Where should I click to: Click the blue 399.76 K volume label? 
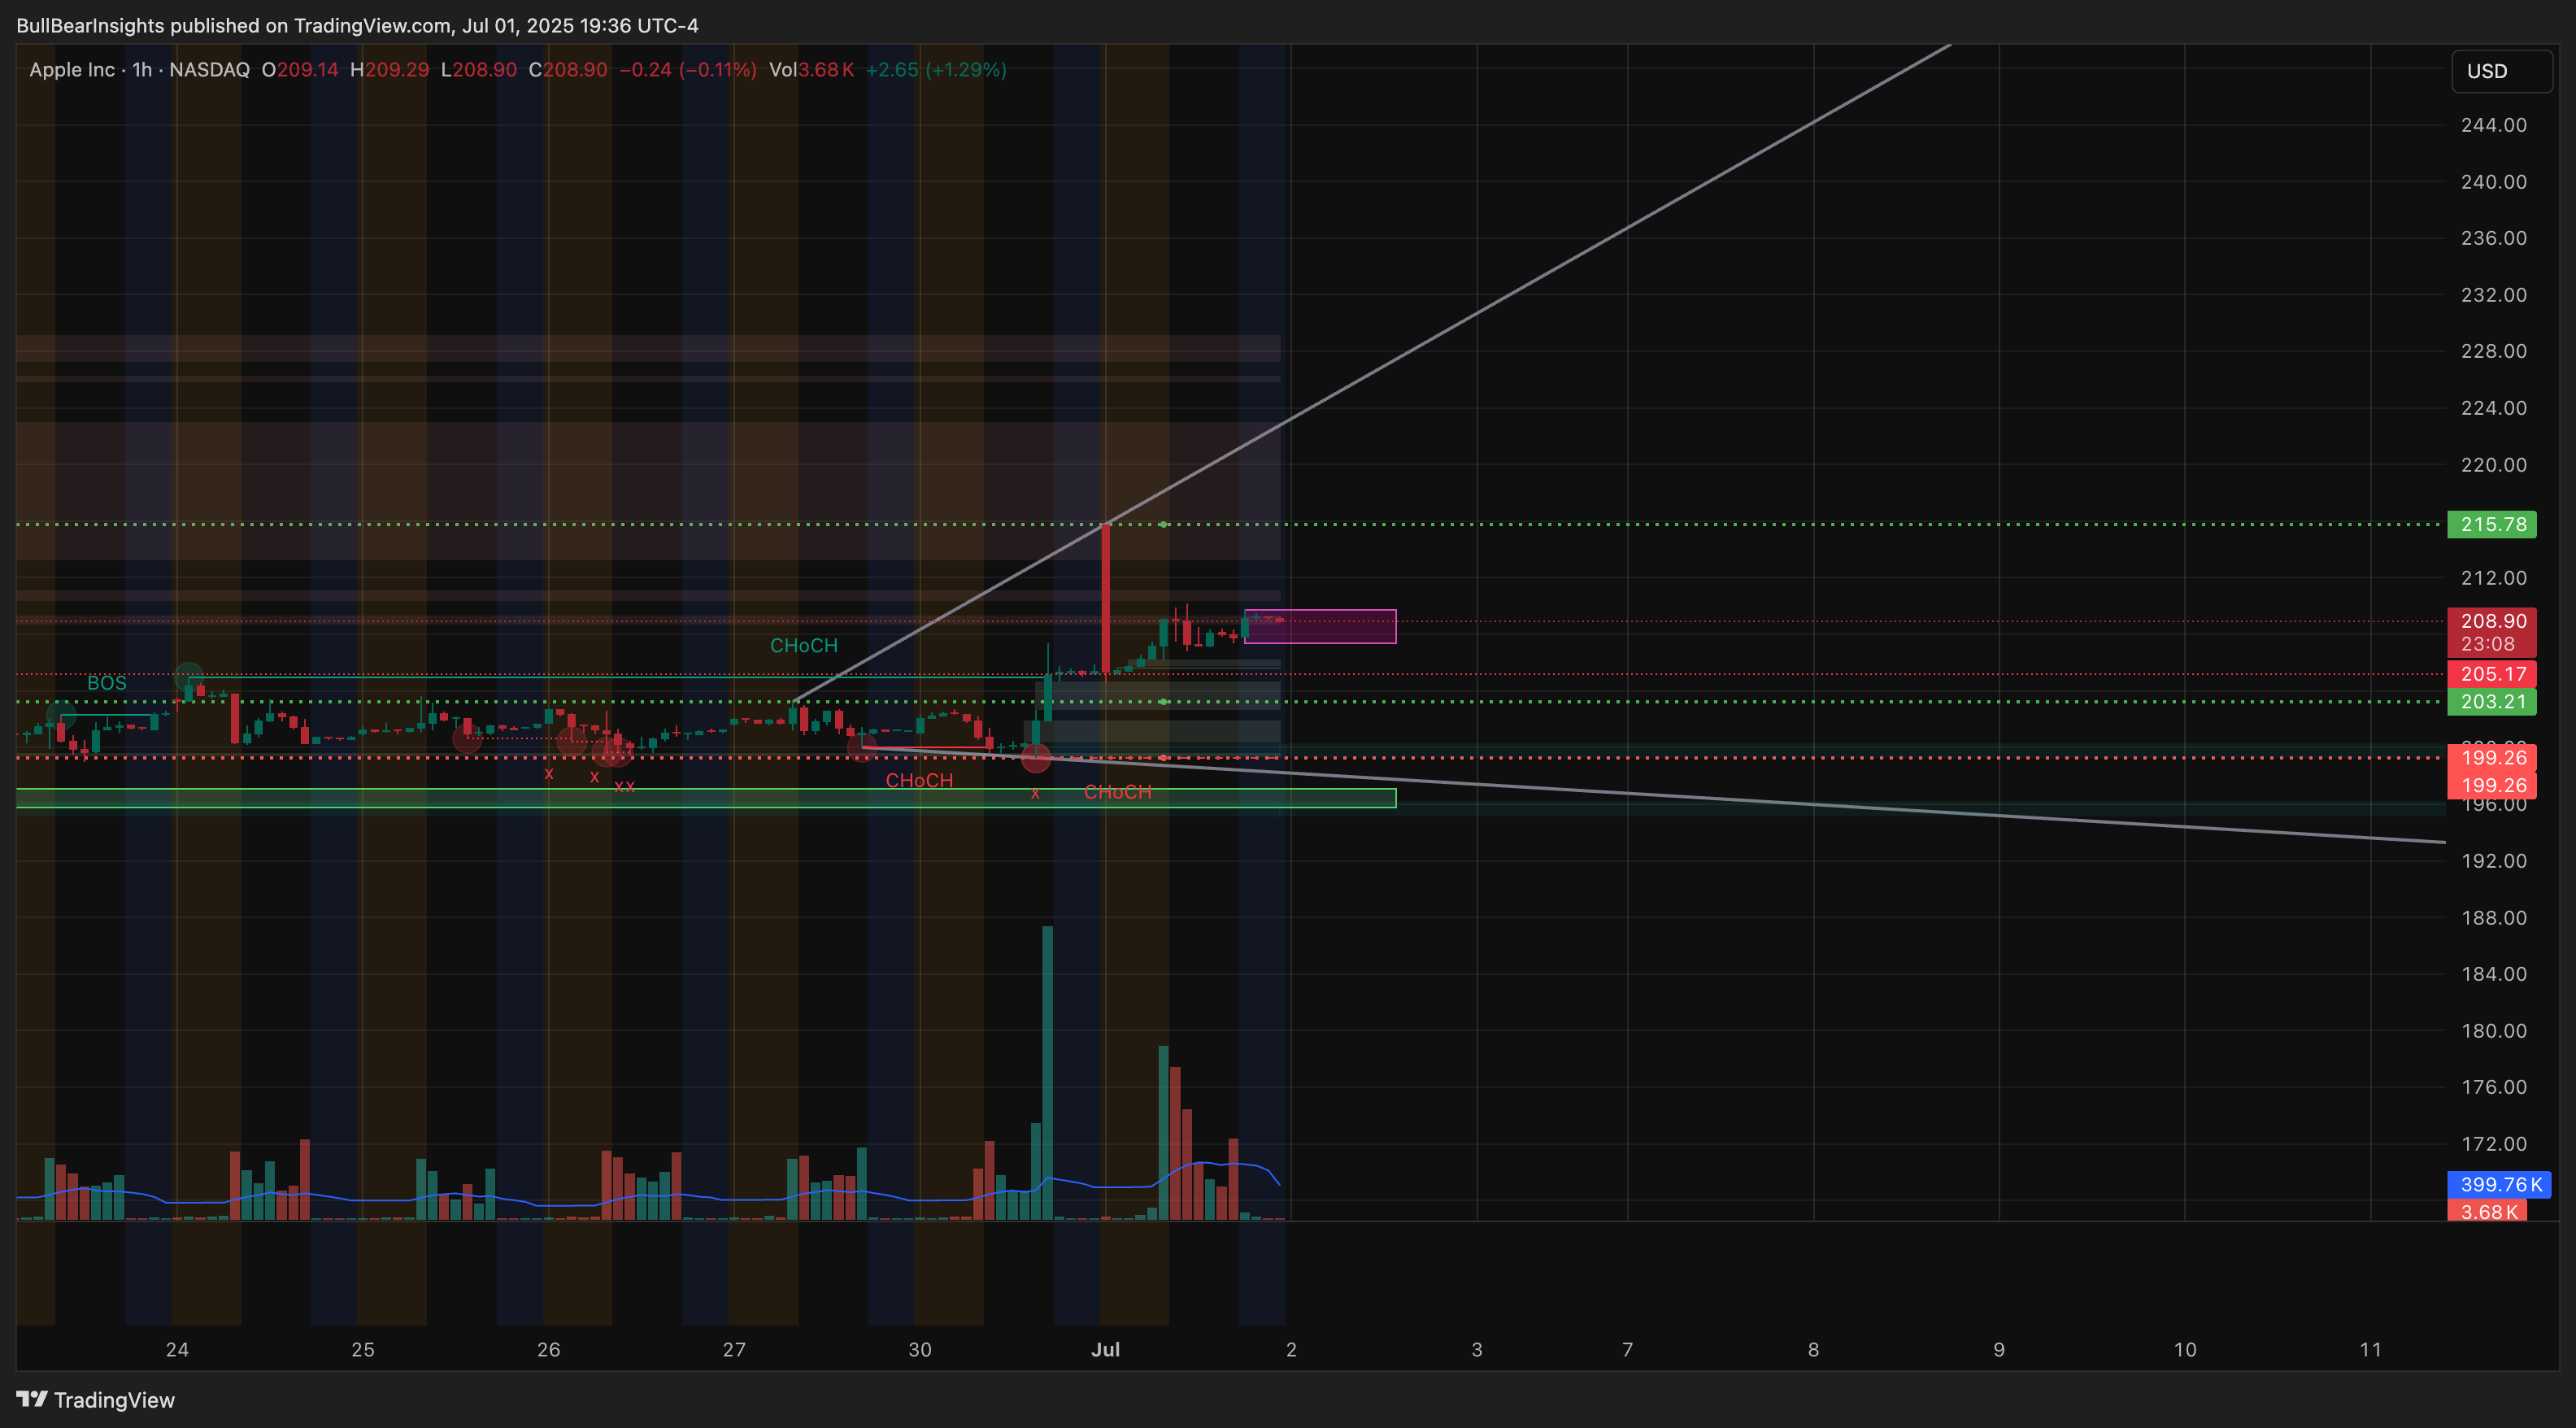[2498, 1185]
